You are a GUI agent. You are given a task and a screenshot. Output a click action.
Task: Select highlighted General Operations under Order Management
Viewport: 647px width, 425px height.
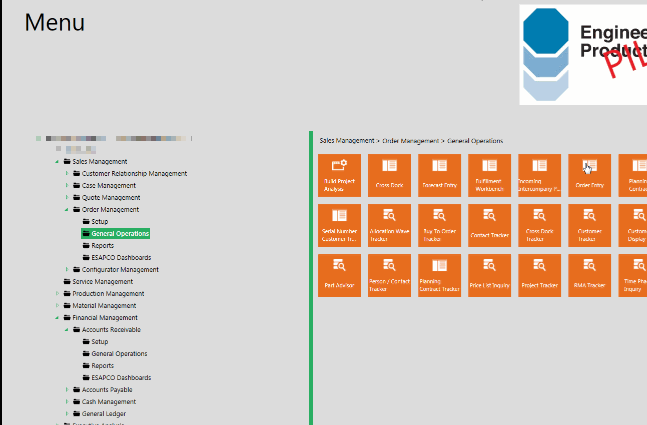pos(116,234)
